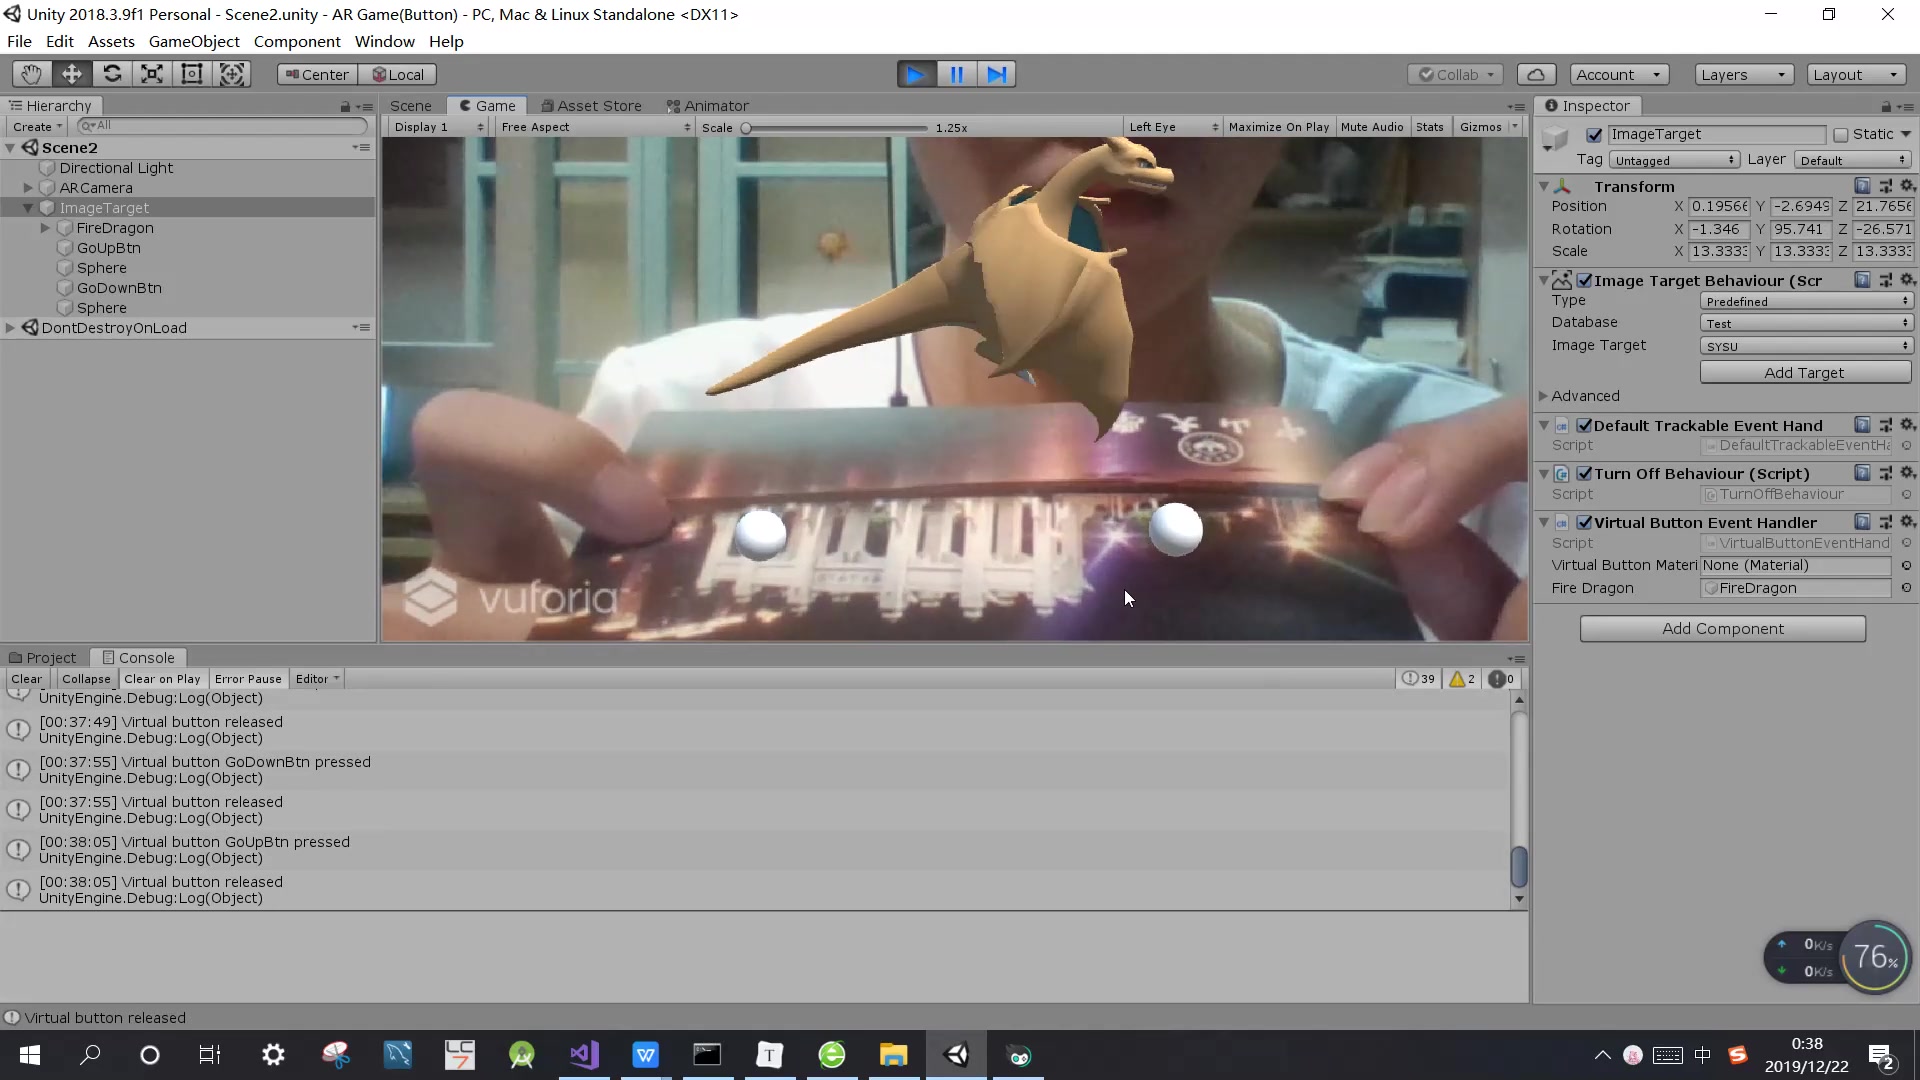
Task: Disable the Turn Off Behaviour script checkbox
Action: tap(1586, 473)
